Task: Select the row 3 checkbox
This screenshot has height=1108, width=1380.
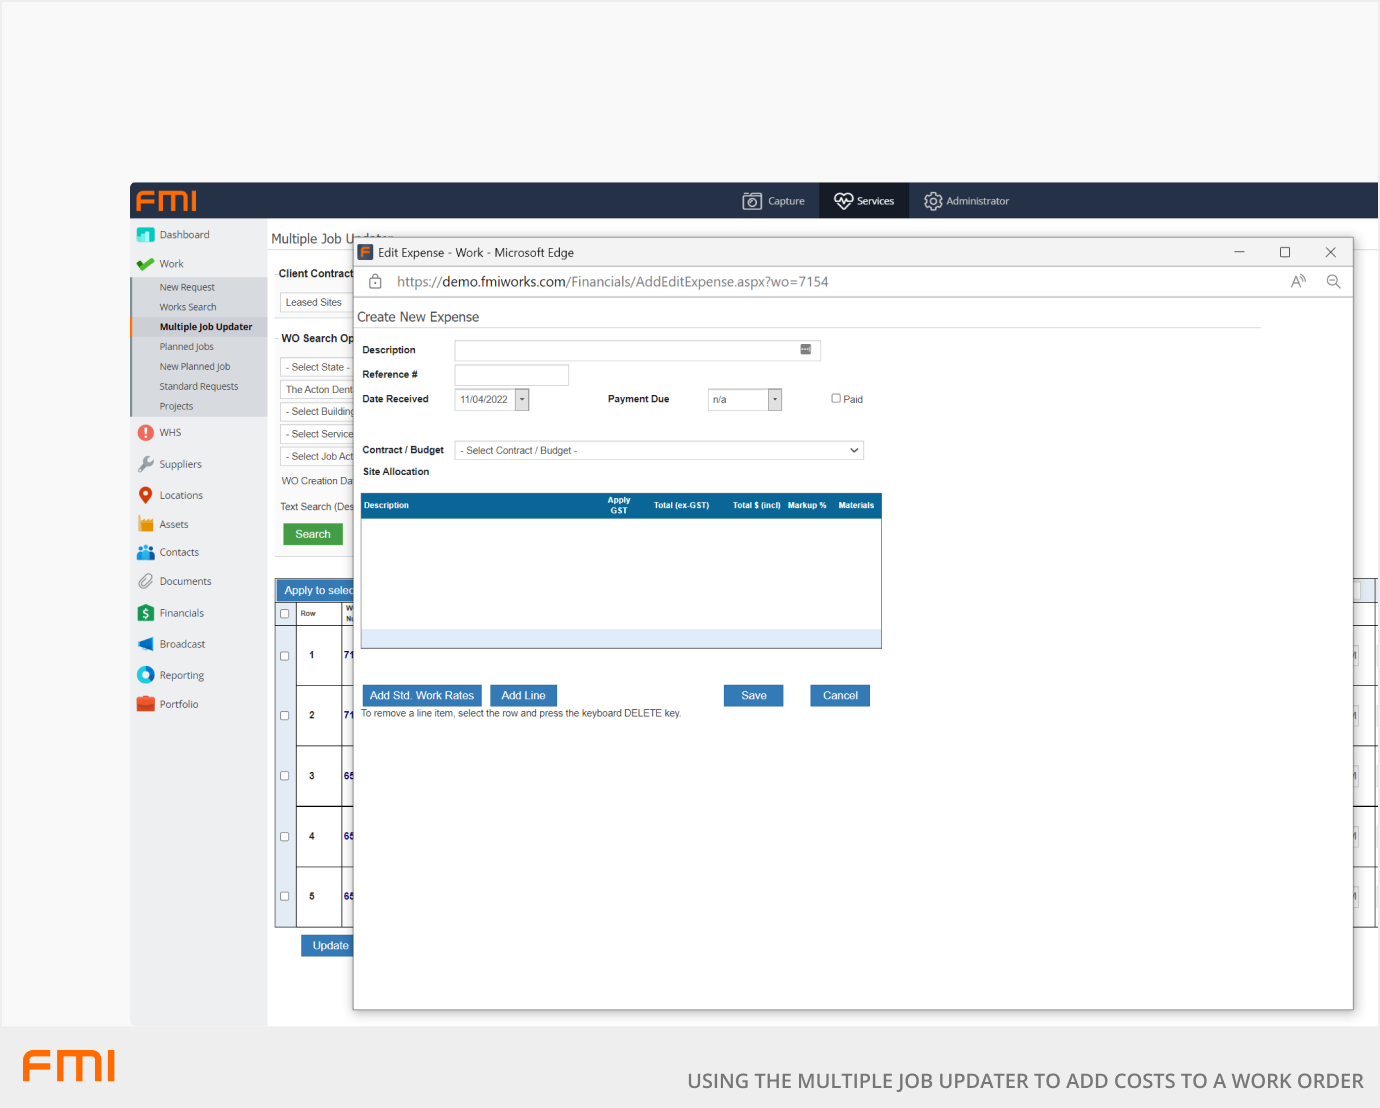Action: tap(285, 776)
